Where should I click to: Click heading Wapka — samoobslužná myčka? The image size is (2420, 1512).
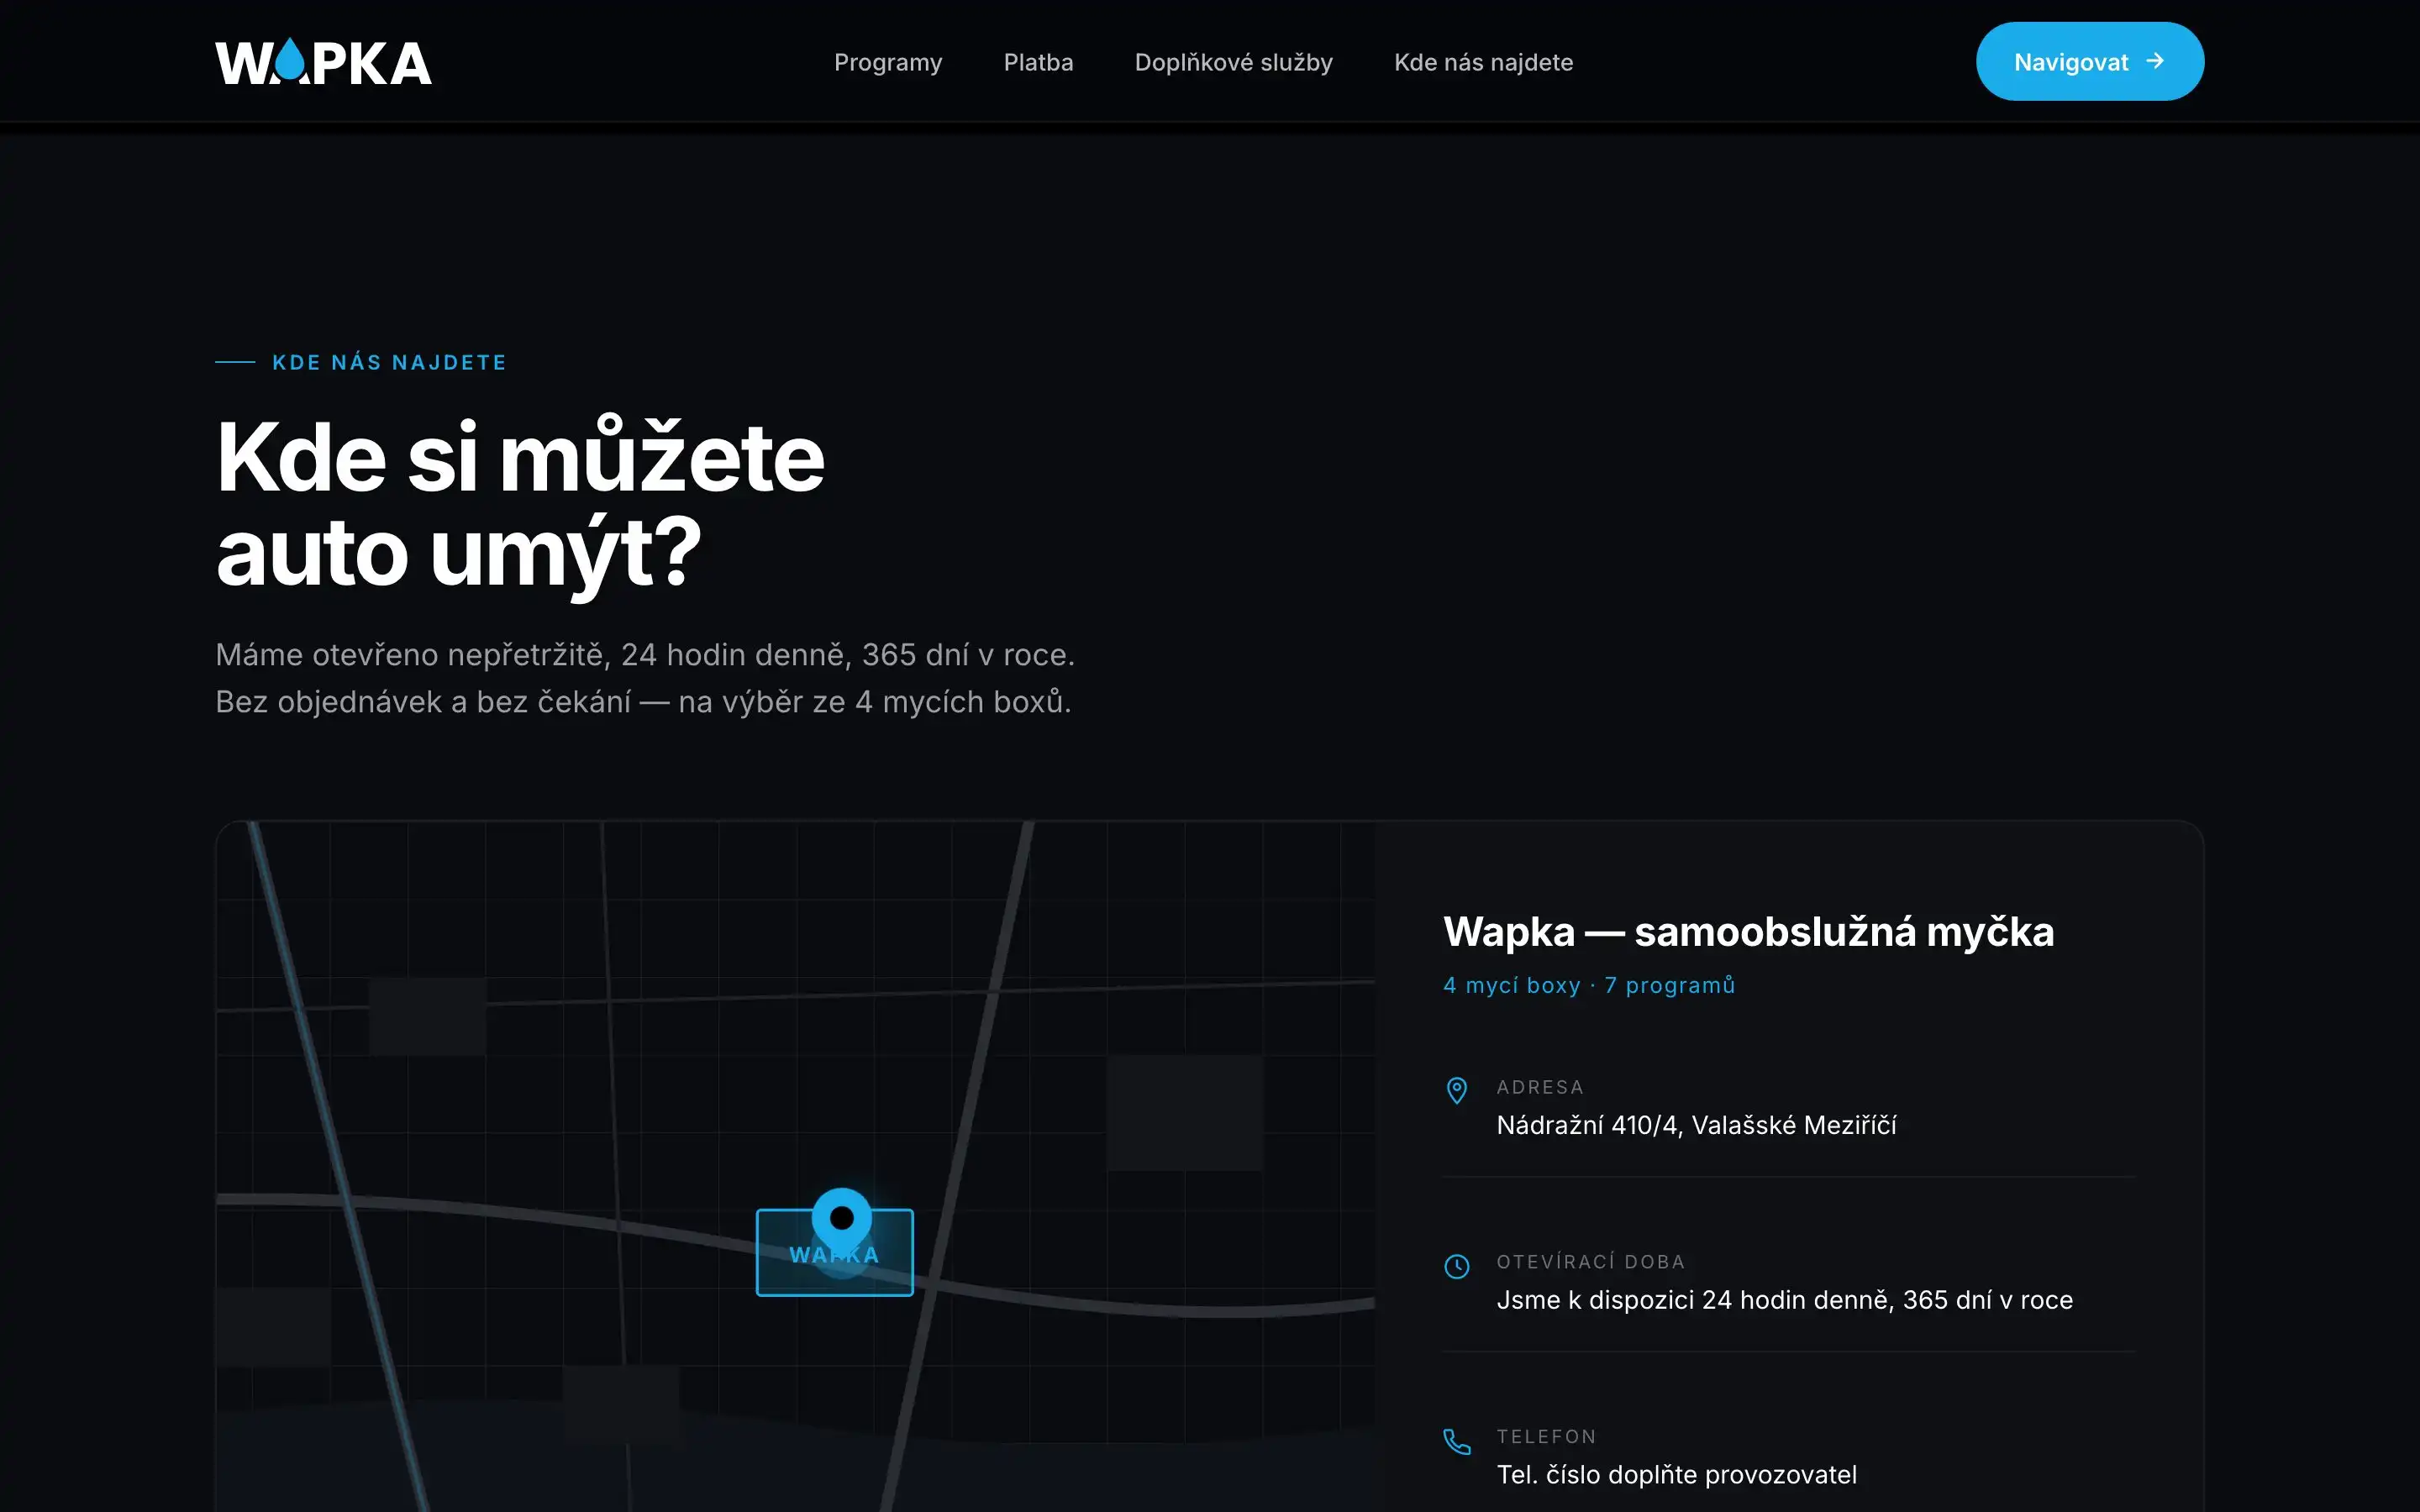1748,931
